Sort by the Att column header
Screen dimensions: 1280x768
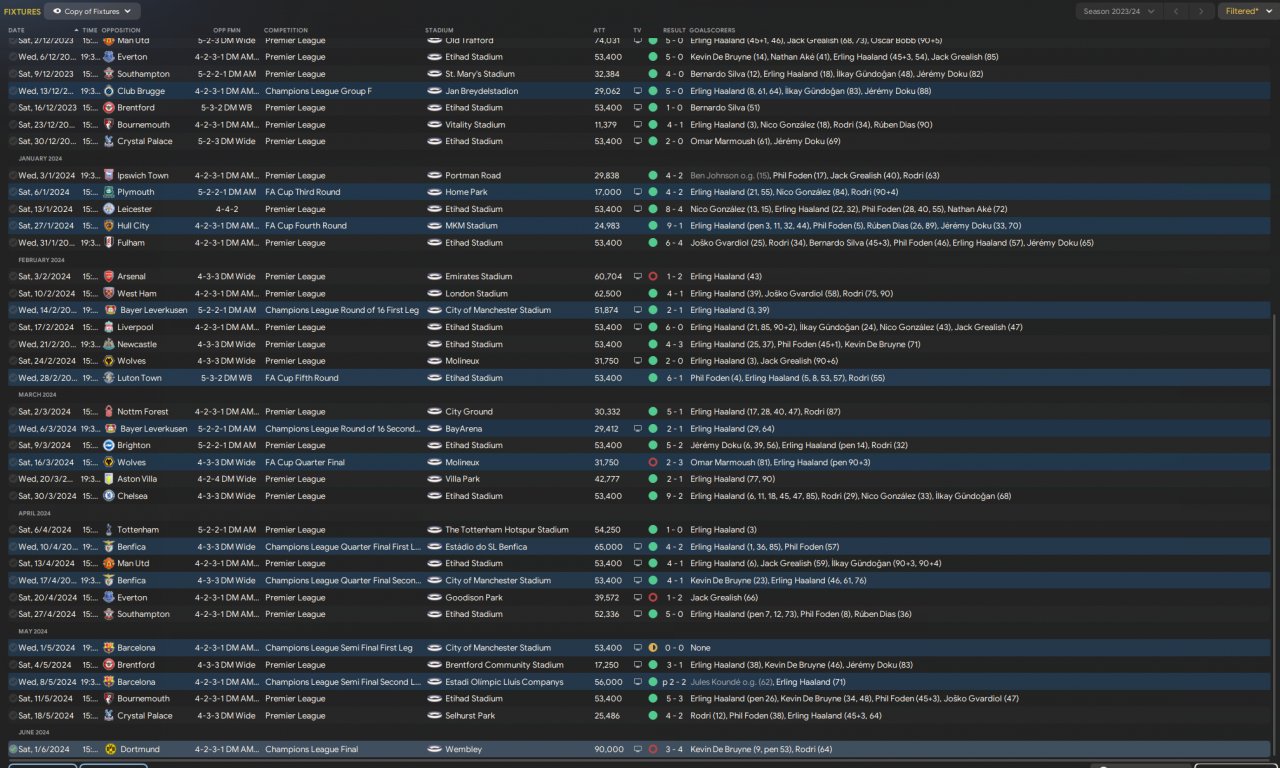click(599, 30)
